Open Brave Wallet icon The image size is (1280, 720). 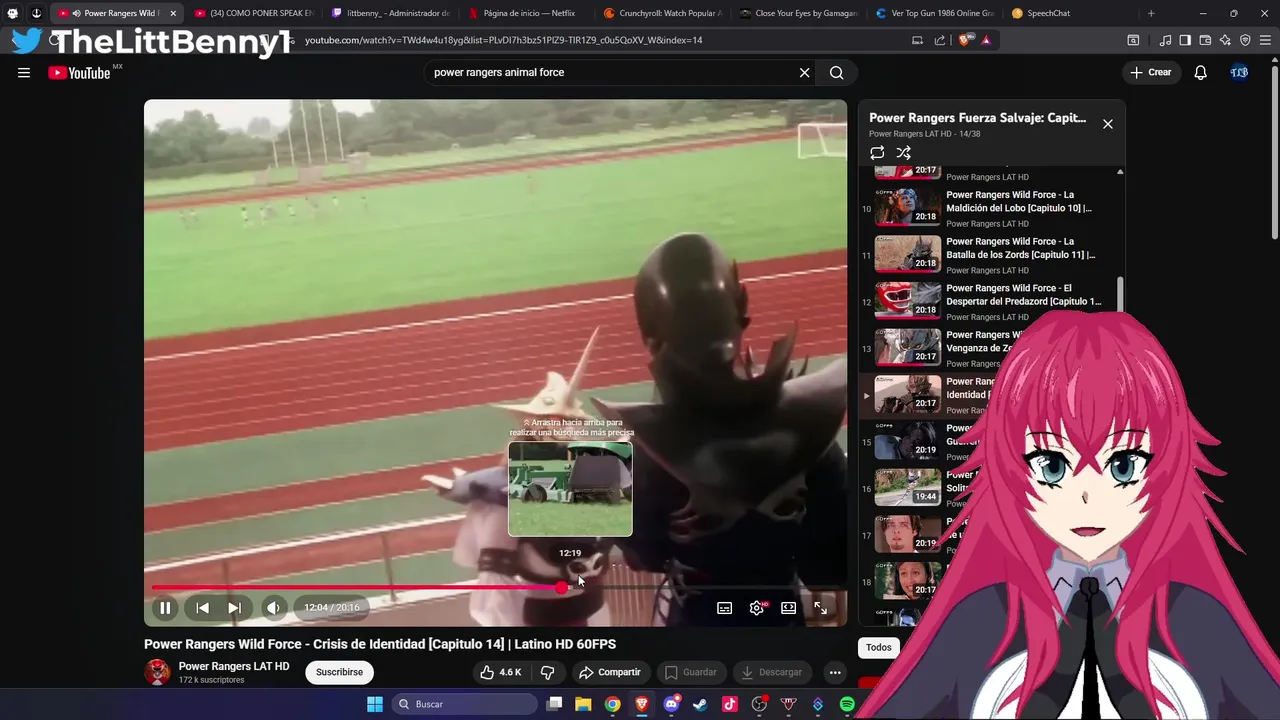click(1205, 40)
